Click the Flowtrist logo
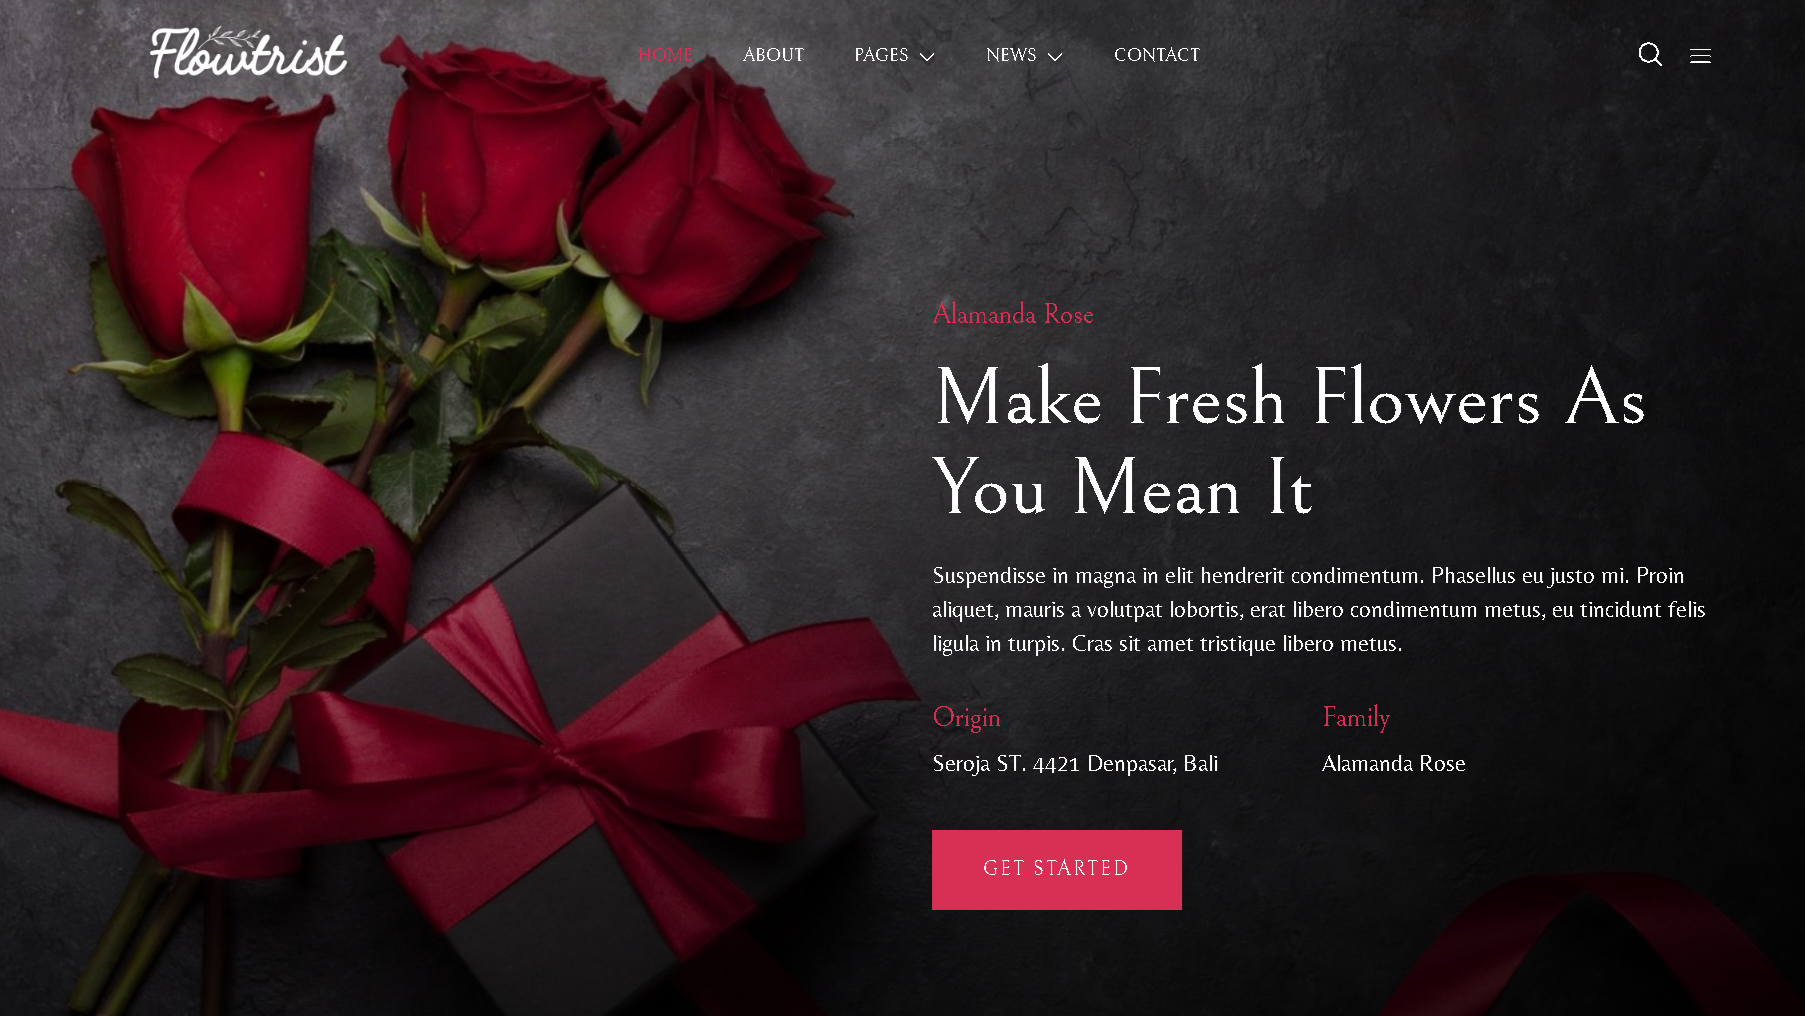 tap(248, 53)
